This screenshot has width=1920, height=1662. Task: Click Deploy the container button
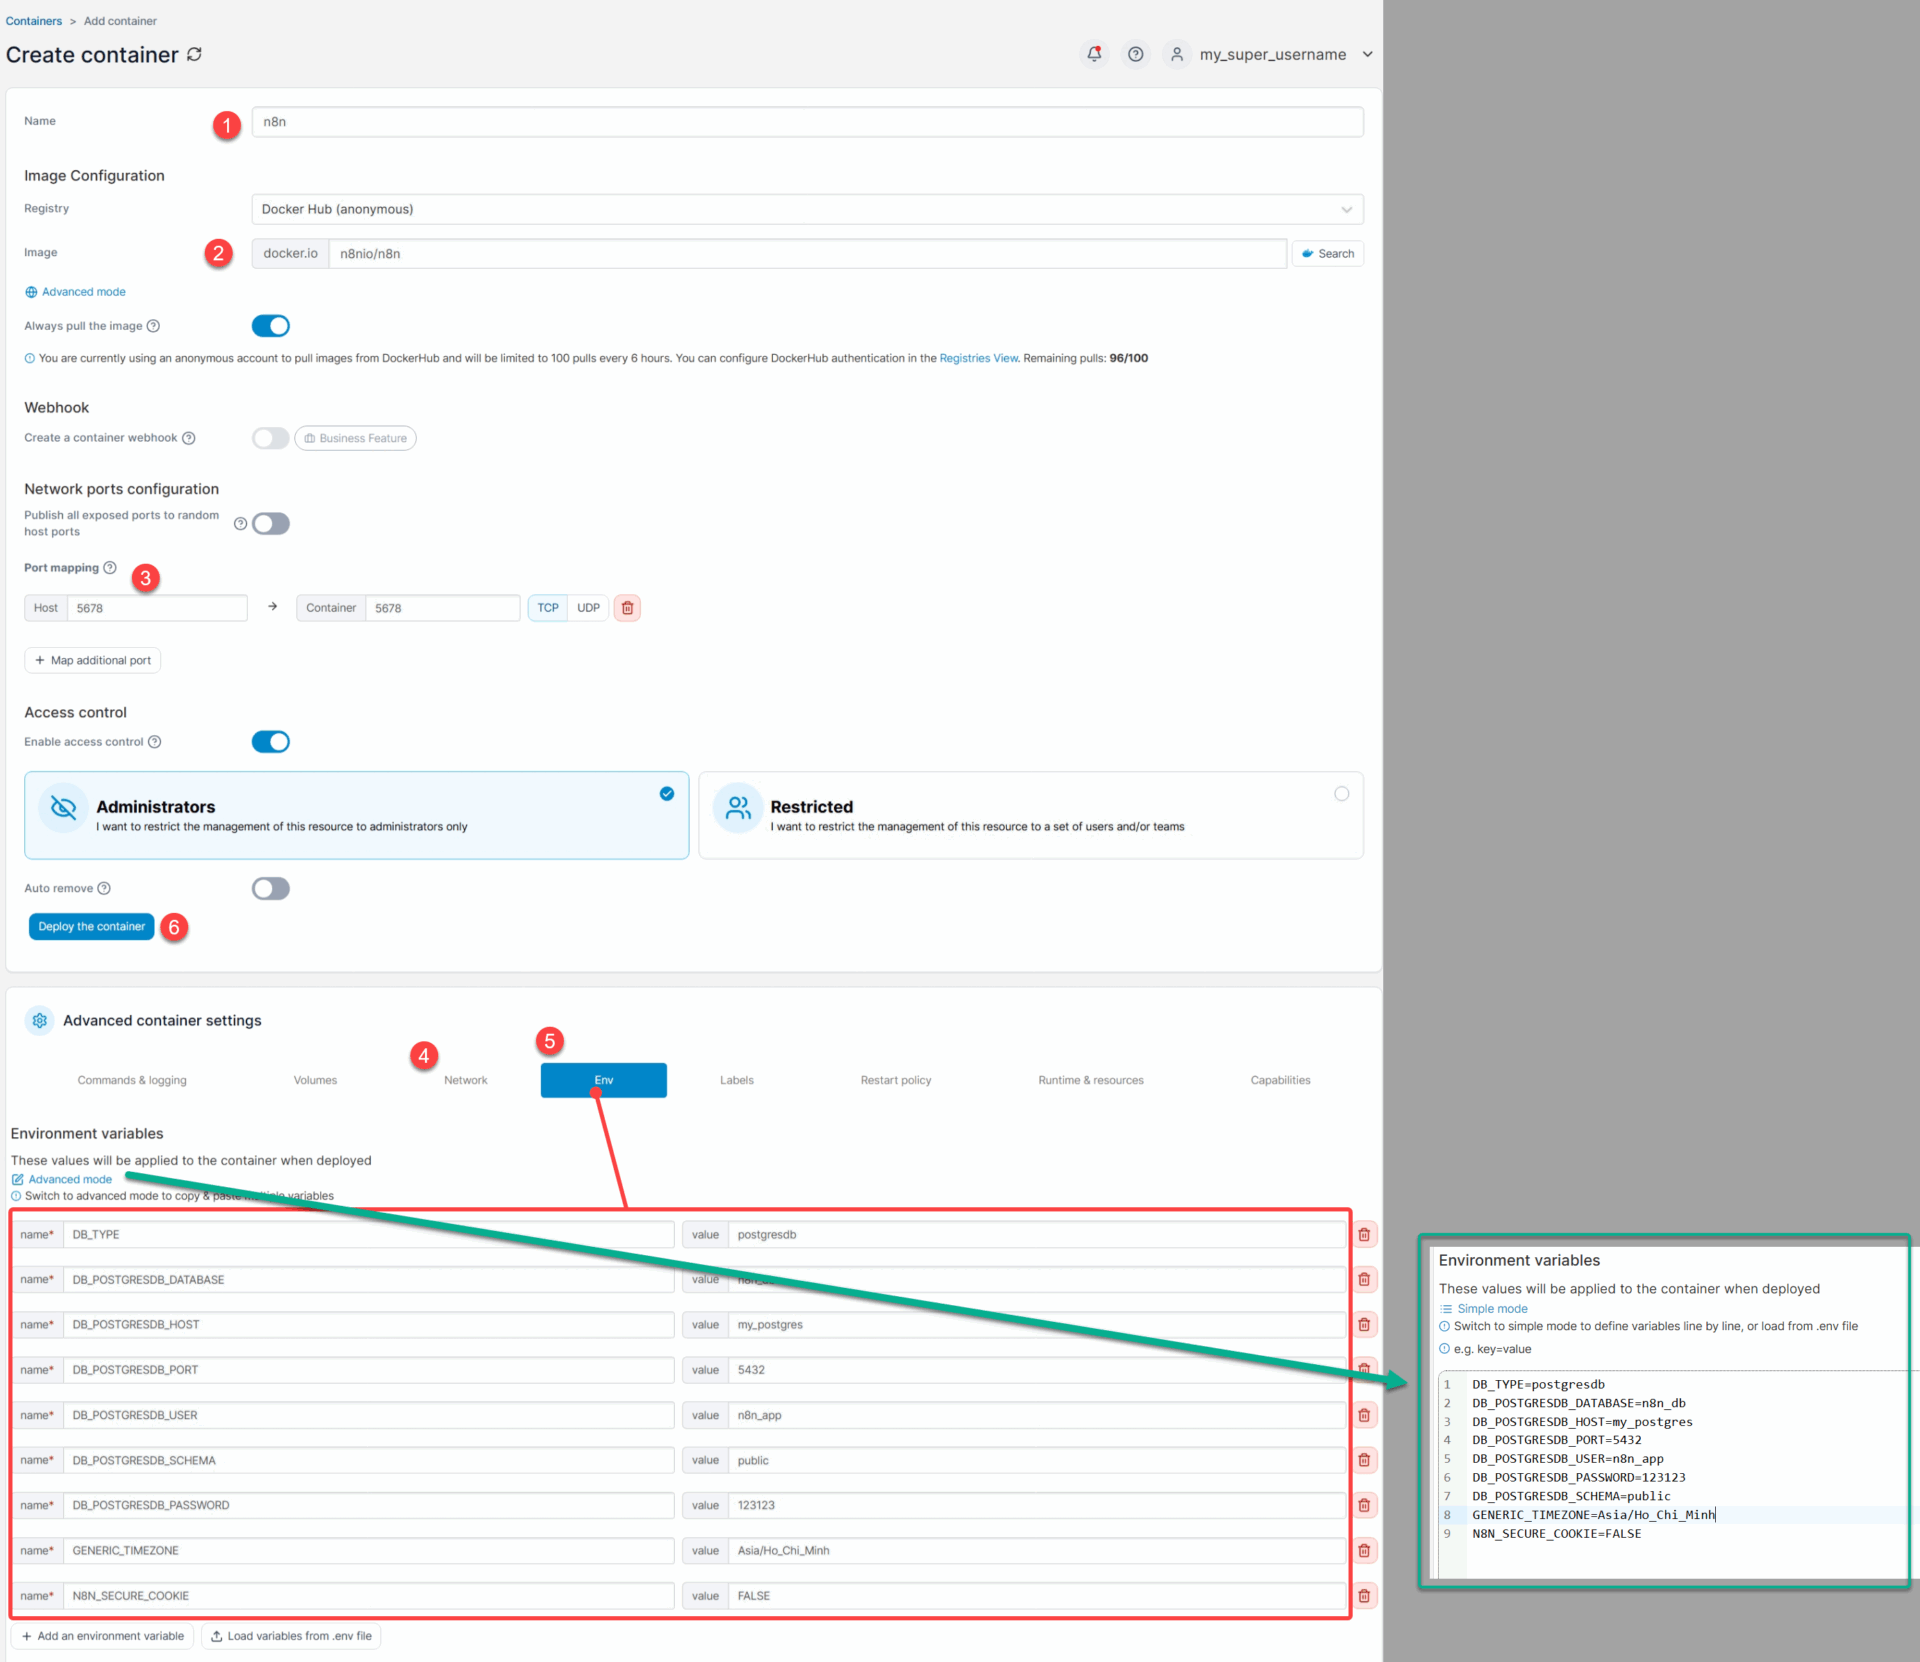92,927
